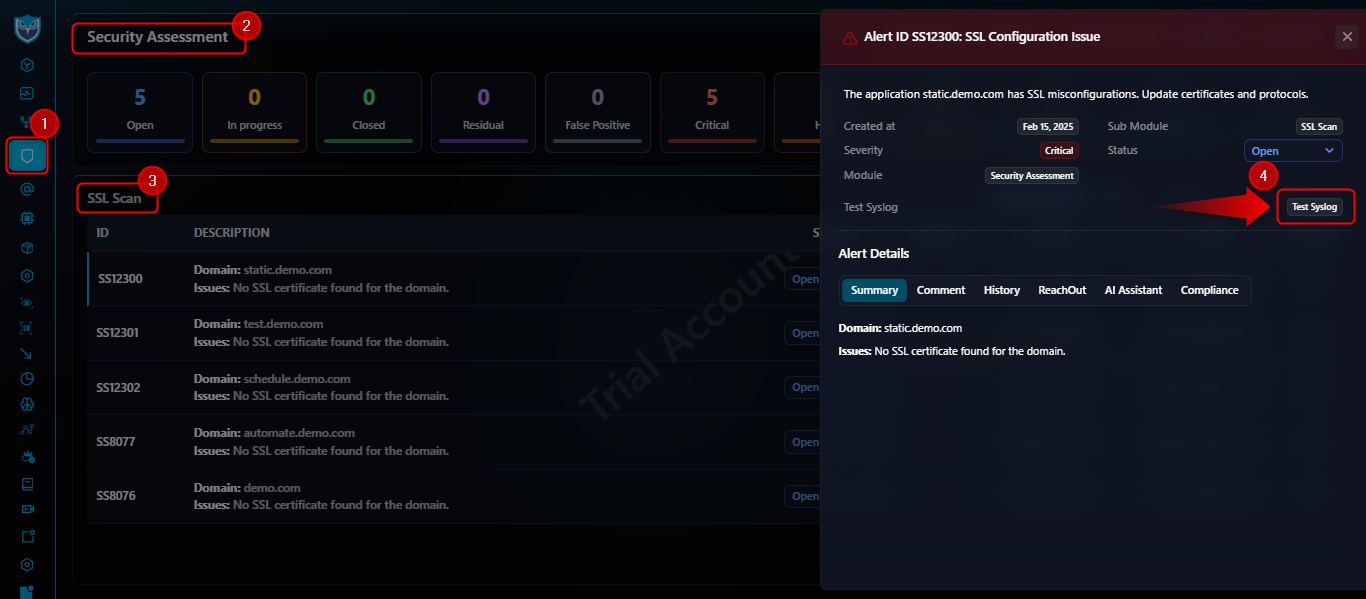Click the Security Assessment page heading
This screenshot has width=1366, height=599.
[158, 37]
